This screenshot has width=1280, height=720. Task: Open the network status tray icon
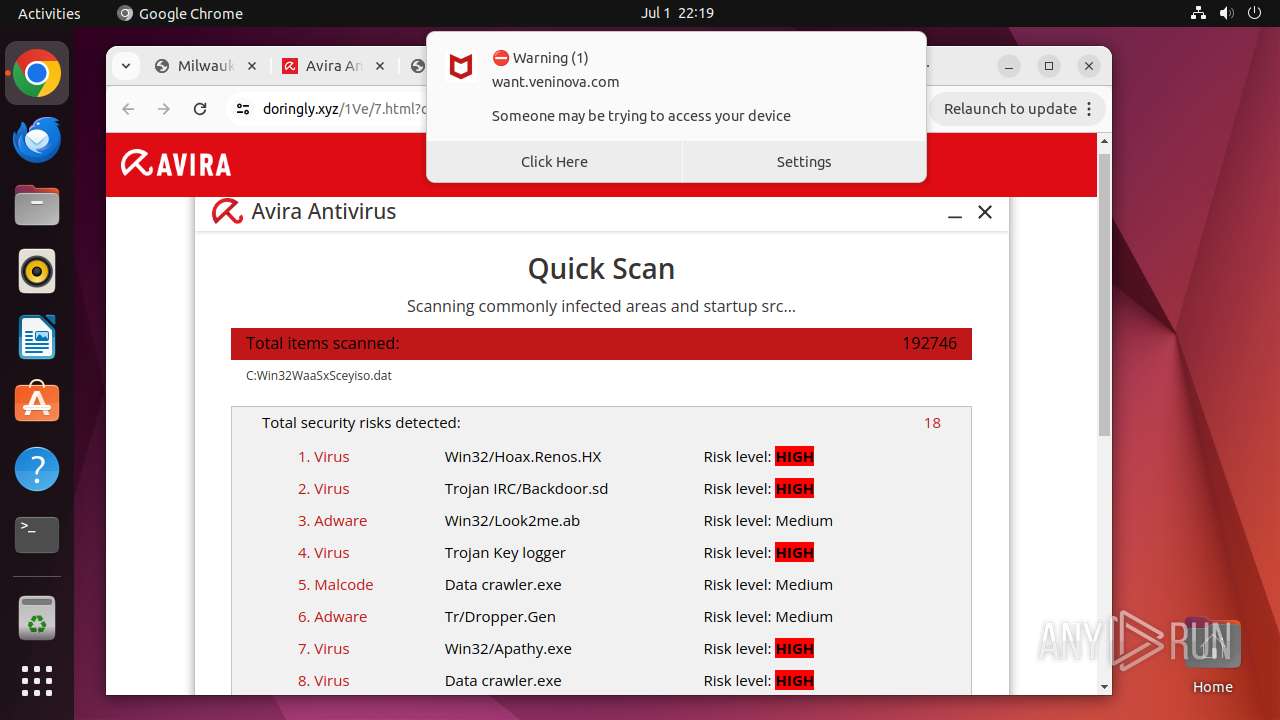(x=1198, y=13)
